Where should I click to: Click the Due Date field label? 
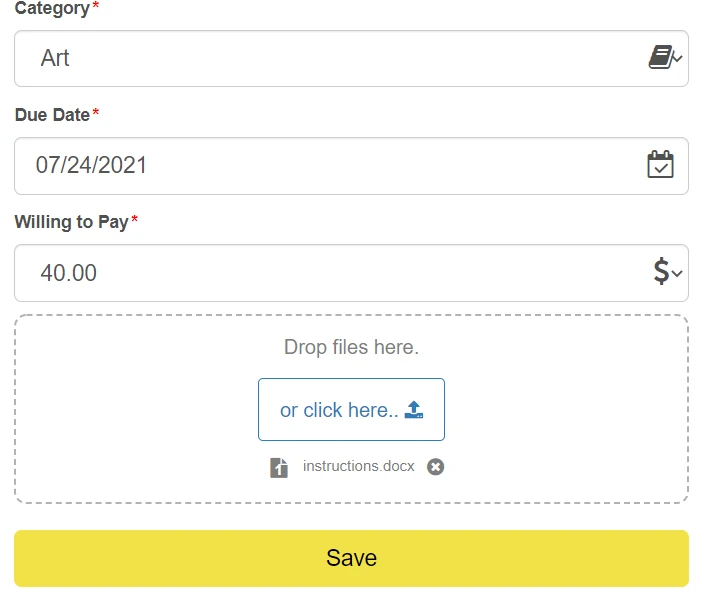[x=52, y=115]
